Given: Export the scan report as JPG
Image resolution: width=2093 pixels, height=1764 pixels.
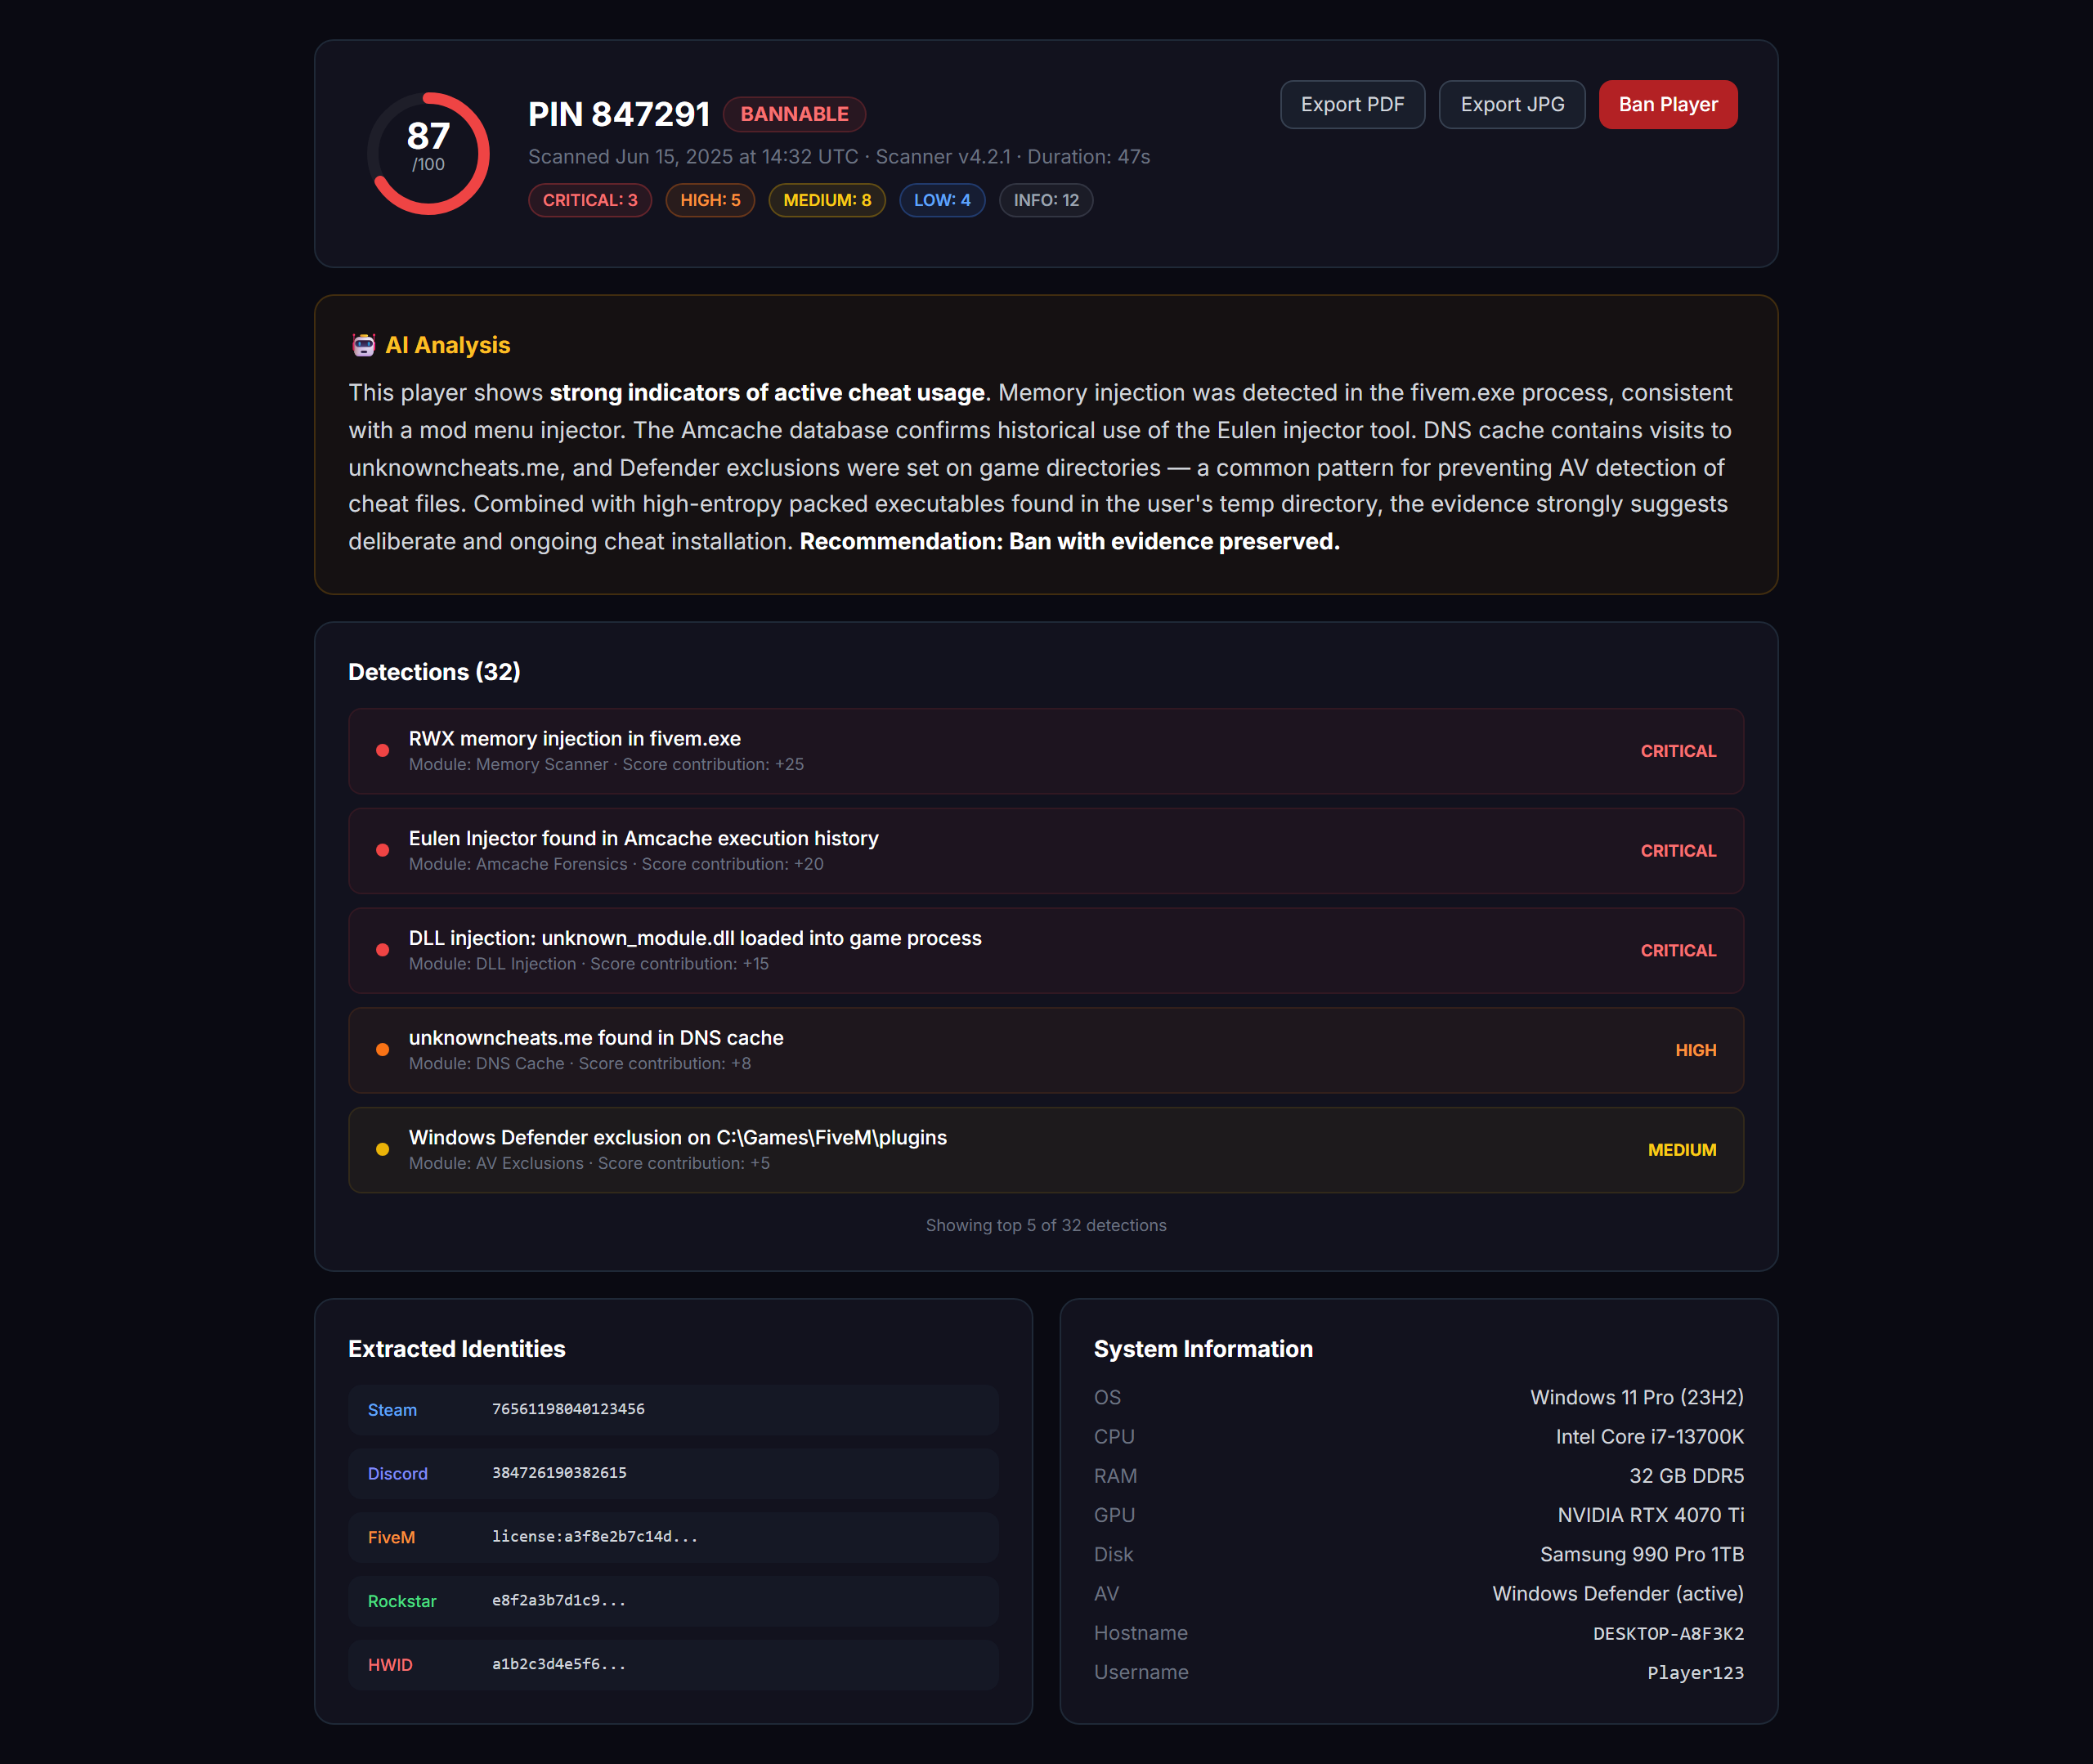Looking at the screenshot, I should pyautogui.click(x=1511, y=104).
